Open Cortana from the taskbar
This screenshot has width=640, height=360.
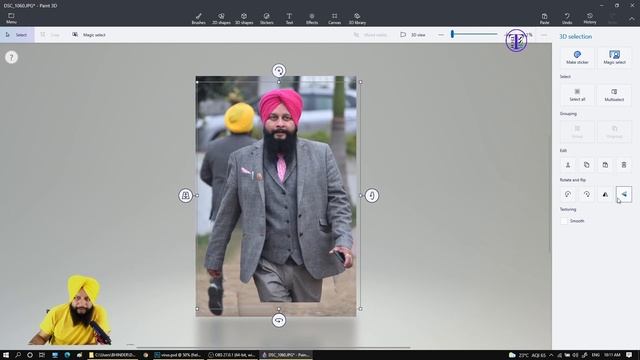pos(30,355)
